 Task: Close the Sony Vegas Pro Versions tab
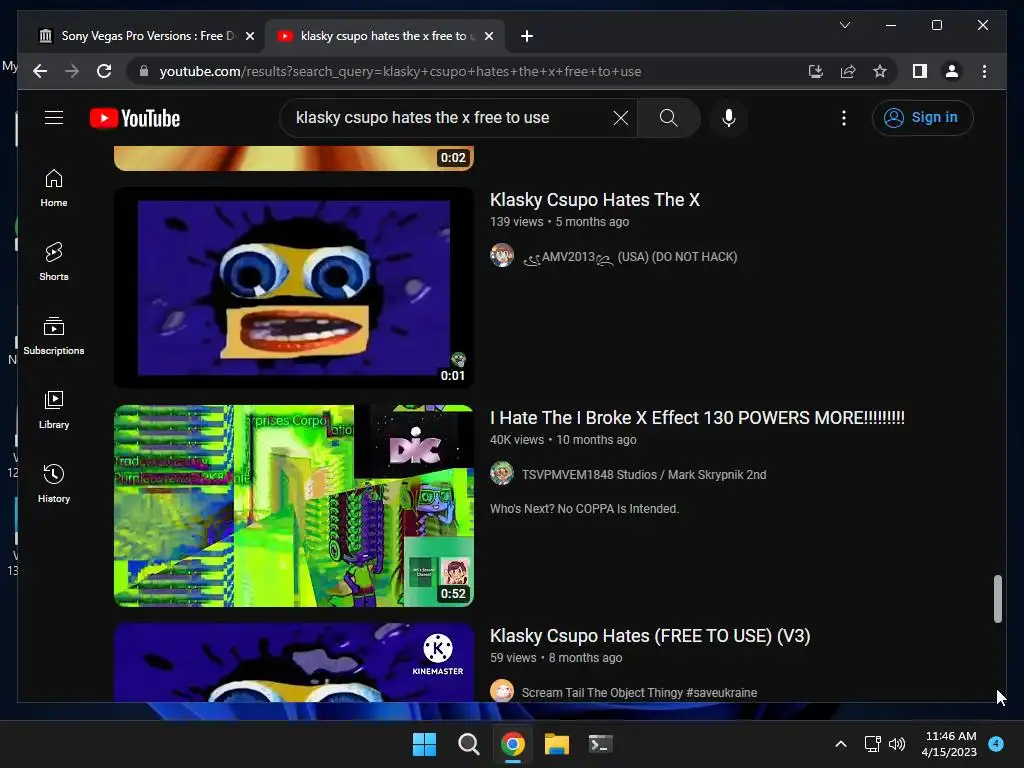(x=249, y=36)
